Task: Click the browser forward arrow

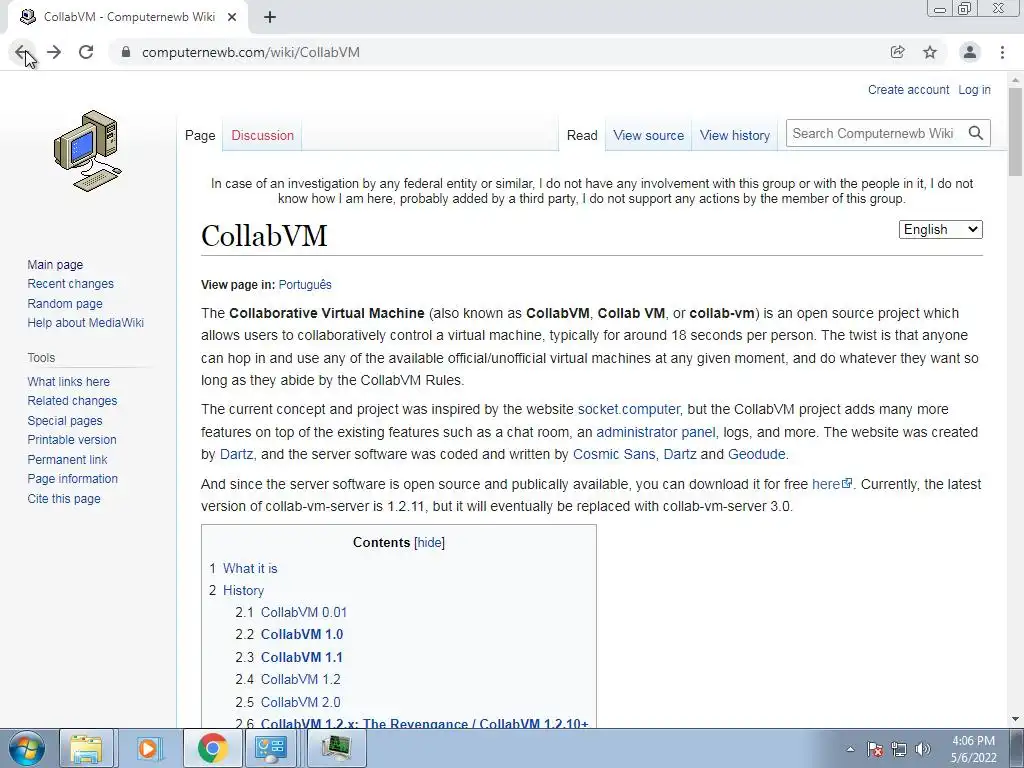Action: pos(54,52)
